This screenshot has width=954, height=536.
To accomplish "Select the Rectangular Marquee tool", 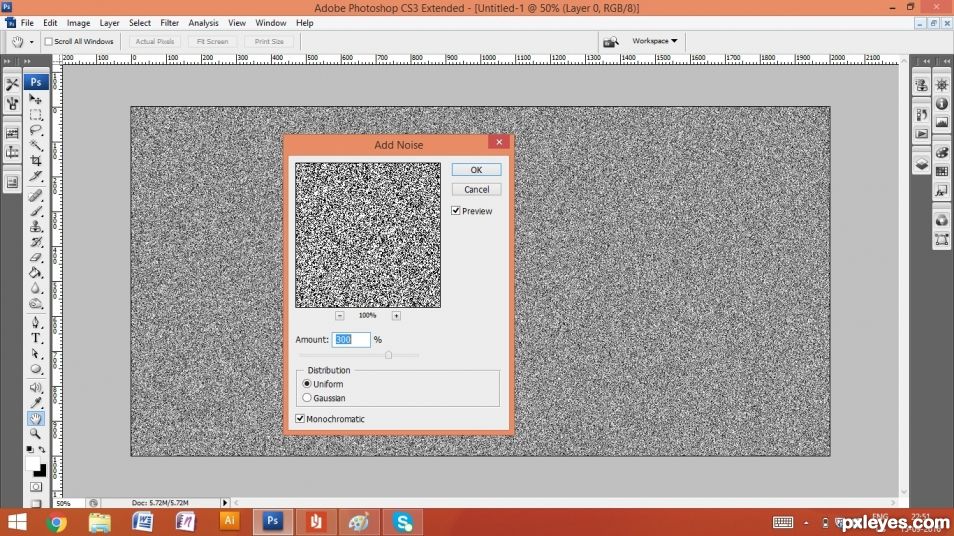I will [36, 114].
